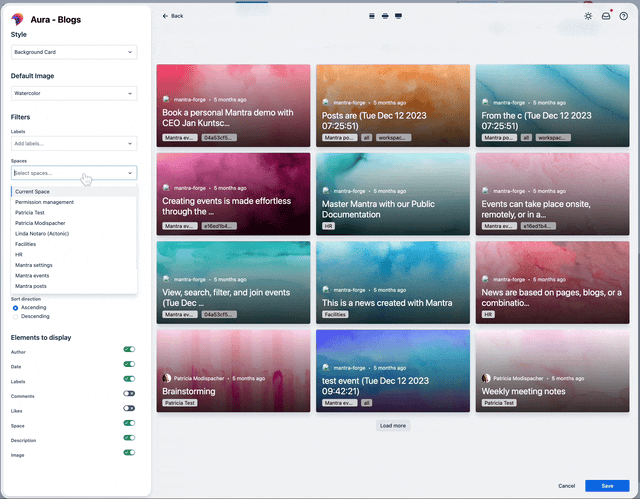Toggle the Image element switch
Screen dimensions: 640x499
[129, 452]
